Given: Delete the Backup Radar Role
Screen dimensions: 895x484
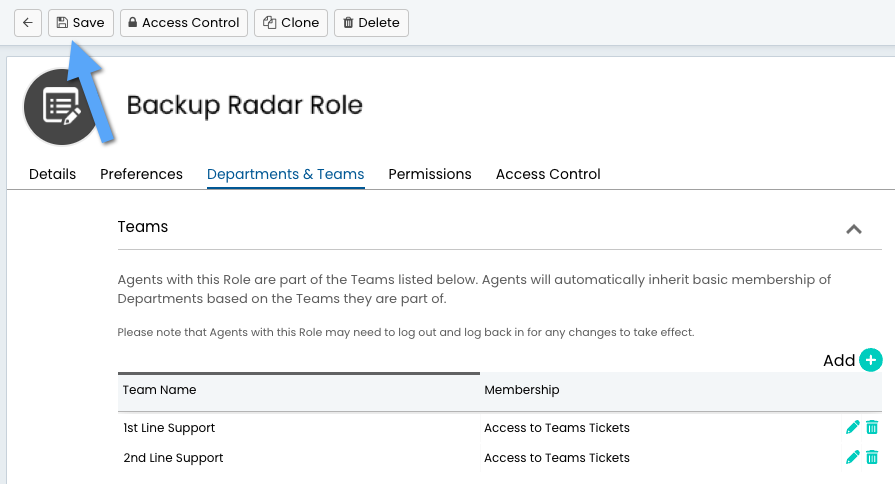Looking at the screenshot, I should pyautogui.click(x=371, y=23).
